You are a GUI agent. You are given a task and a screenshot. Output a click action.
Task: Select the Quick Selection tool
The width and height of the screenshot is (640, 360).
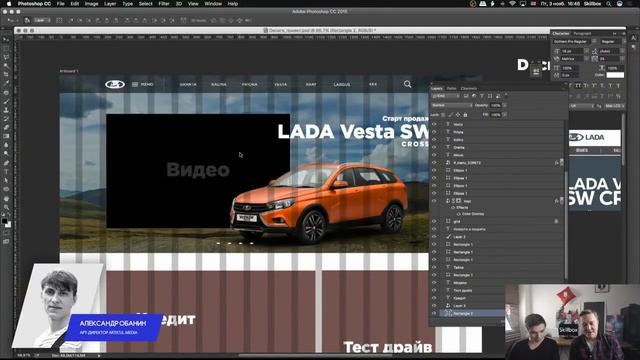click(x=6, y=66)
